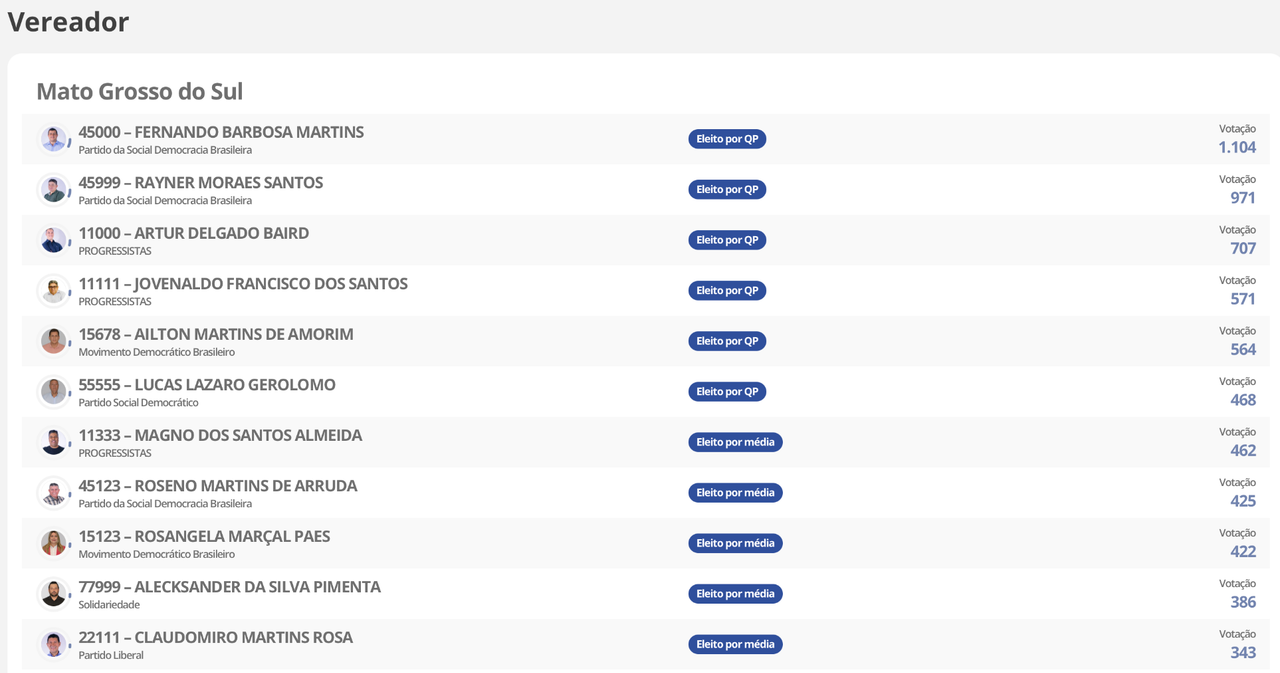Click the 707 vote count
This screenshot has height=673, width=1280.
1243,248
